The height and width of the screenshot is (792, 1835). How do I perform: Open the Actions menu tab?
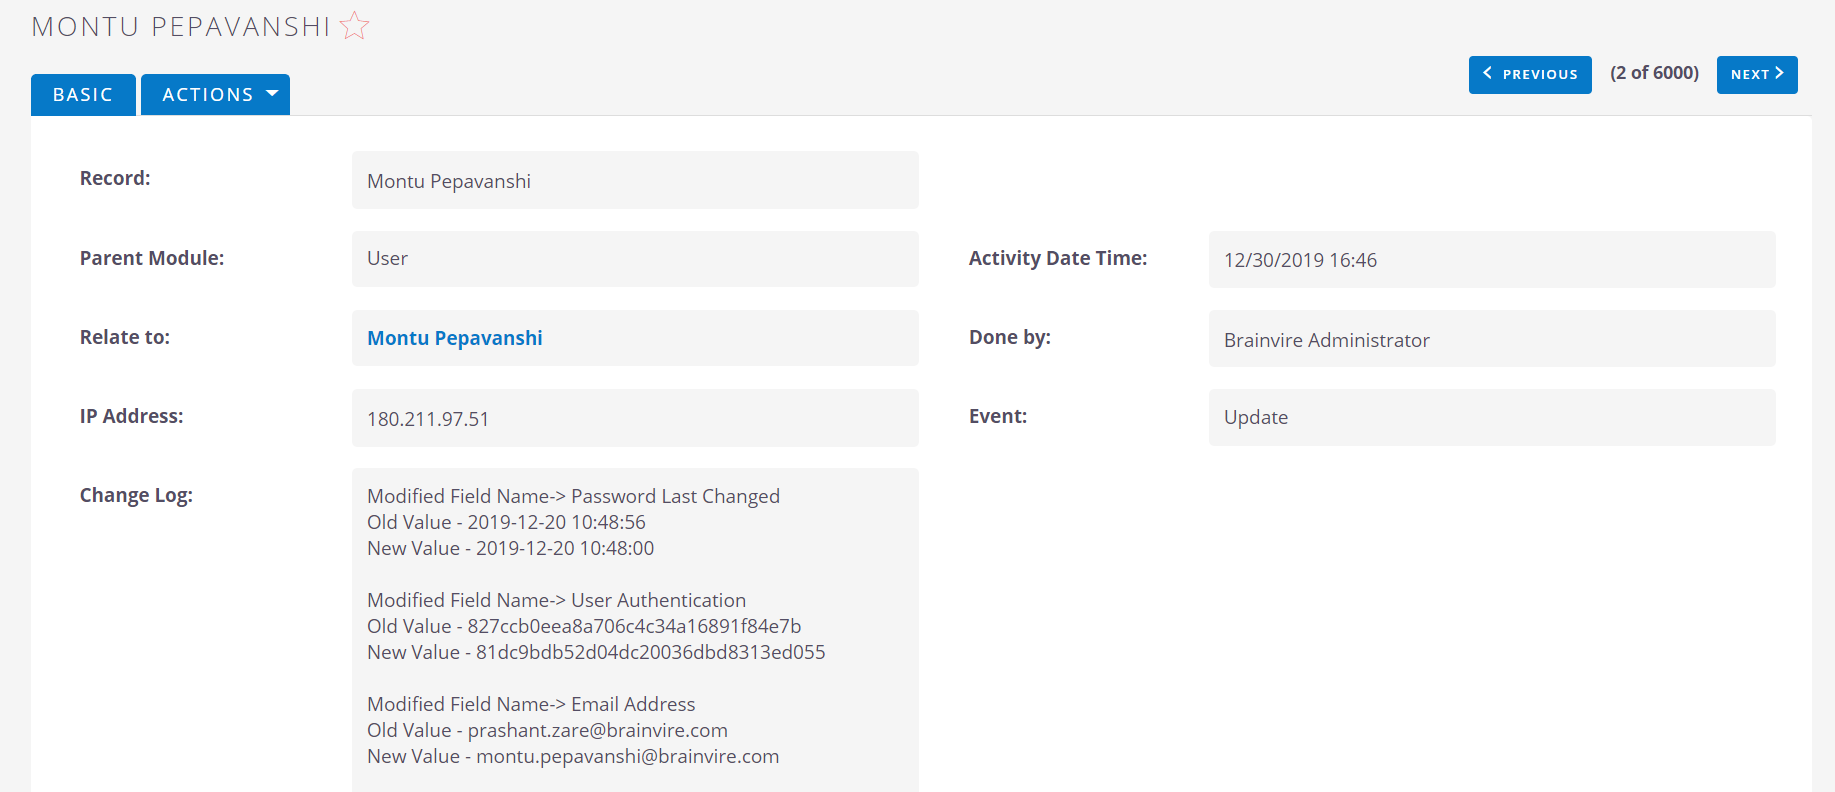[215, 94]
